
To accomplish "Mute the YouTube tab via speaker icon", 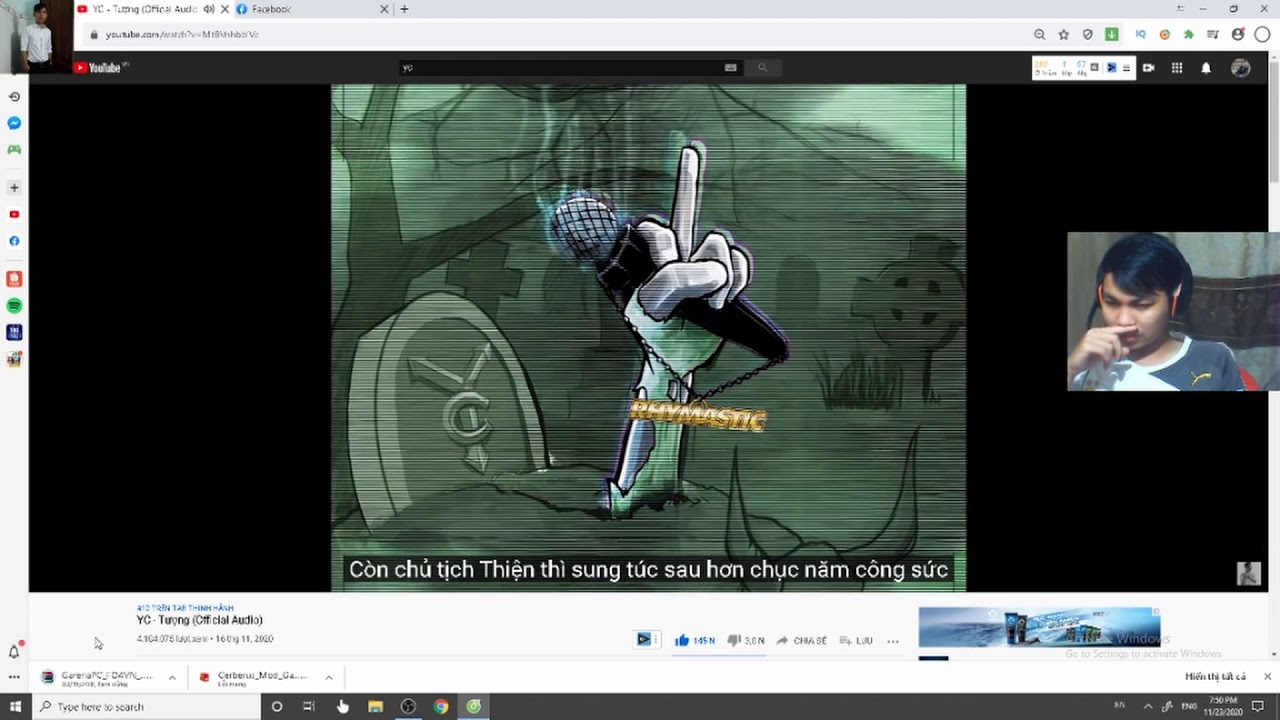I will [x=209, y=9].
